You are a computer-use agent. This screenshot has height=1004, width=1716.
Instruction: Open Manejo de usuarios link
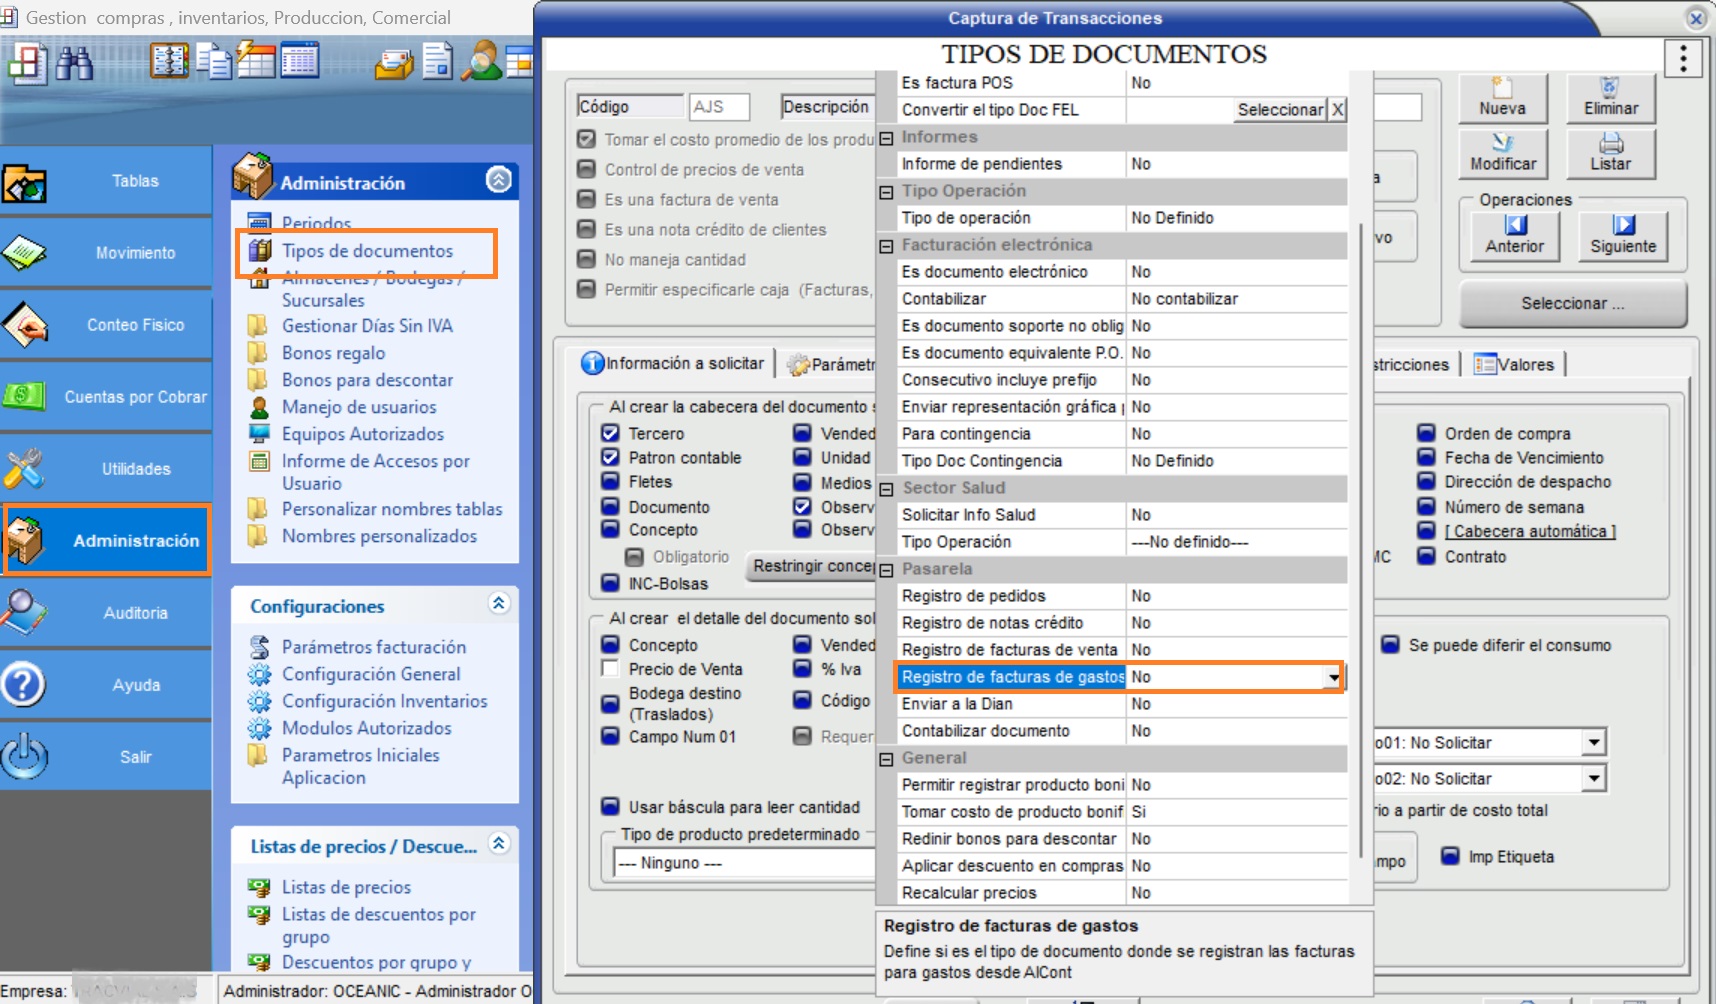pos(359,407)
